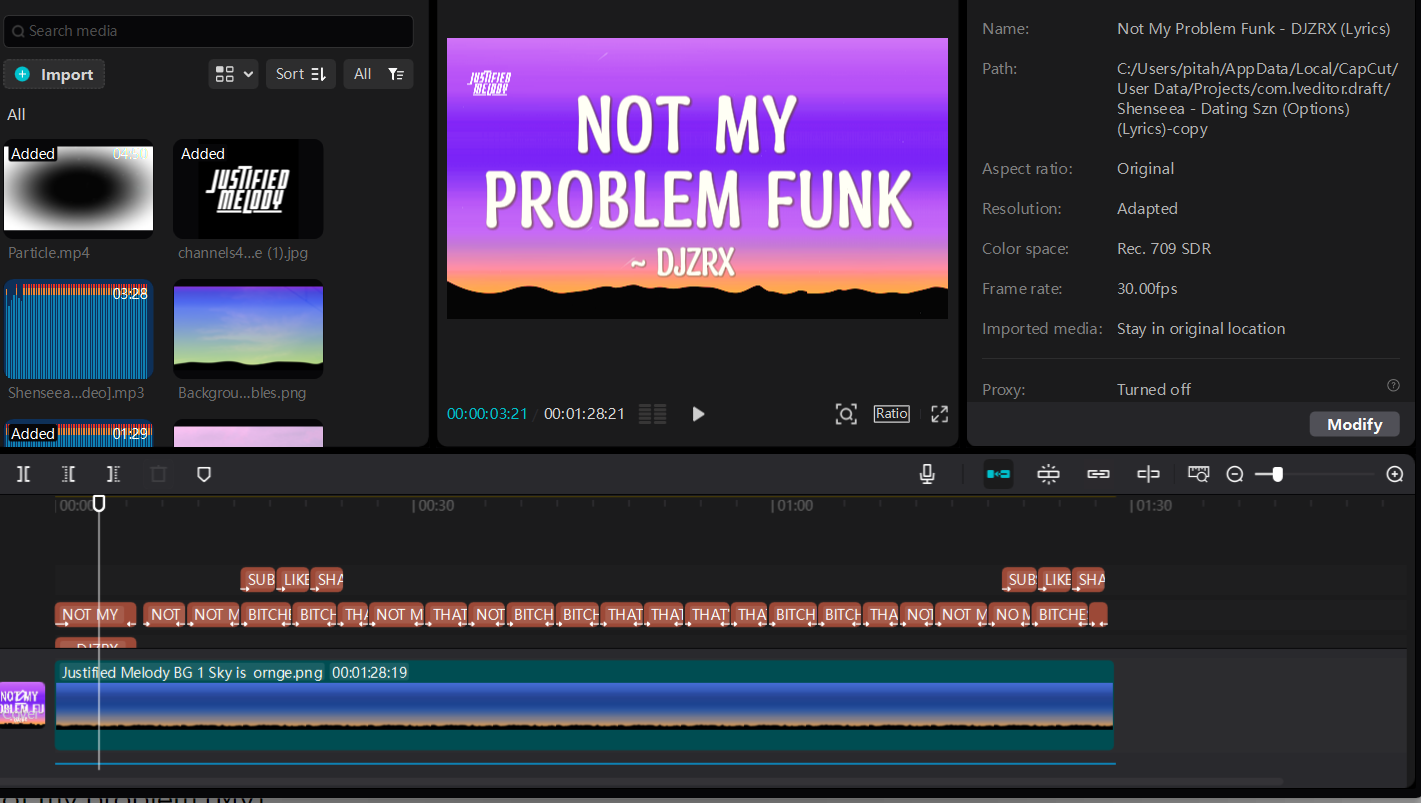Click the 00:30 mark on timeline ruler
The image size is (1421, 803).
click(435, 506)
